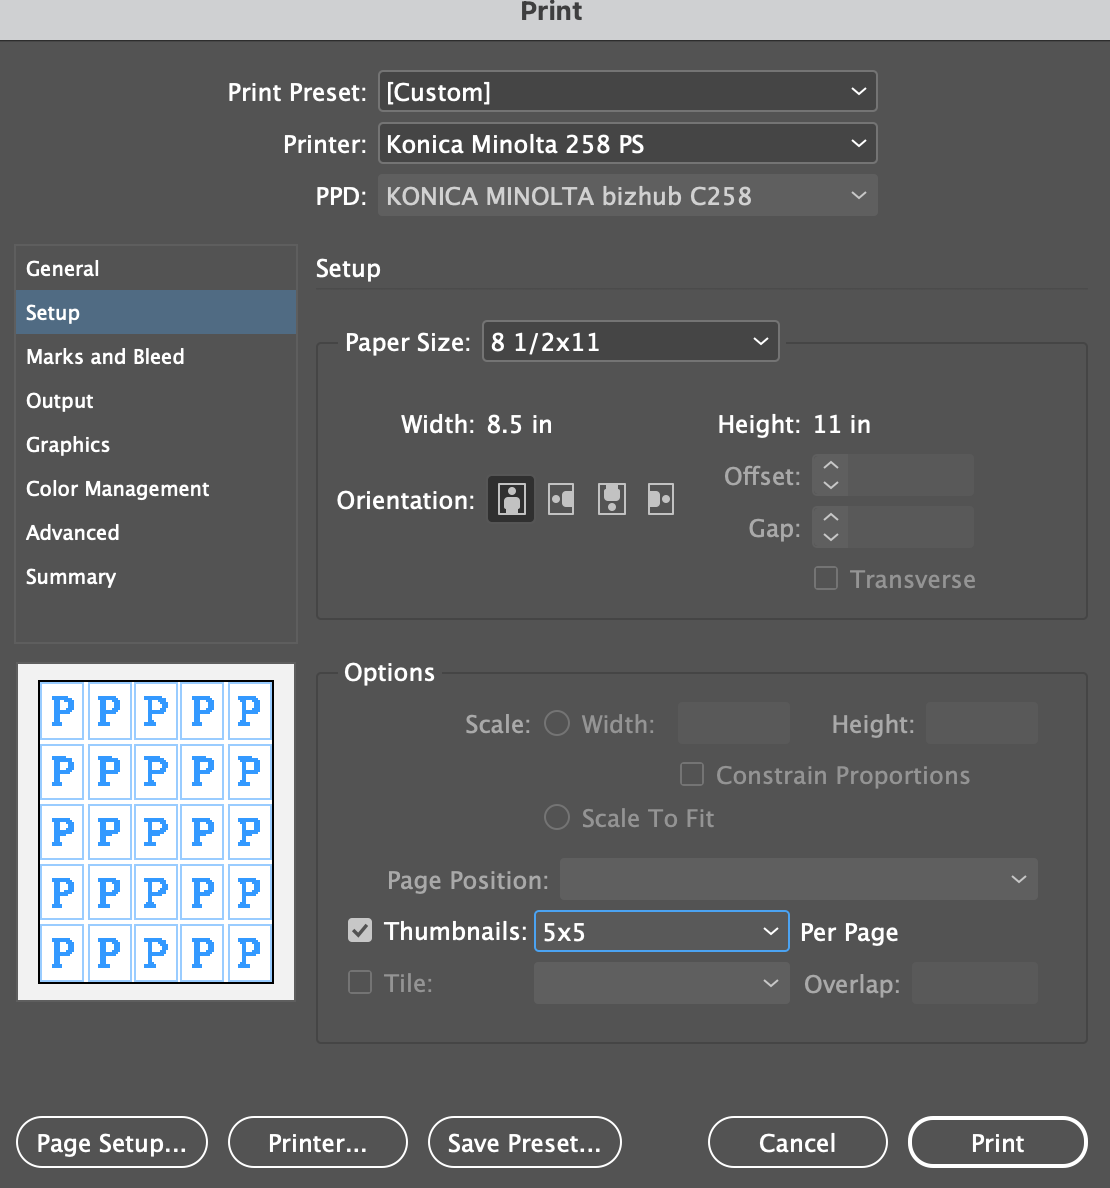Enable the Transverse checkbox
Image resolution: width=1110 pixels, height=1188 pixels.
(826, 578)
